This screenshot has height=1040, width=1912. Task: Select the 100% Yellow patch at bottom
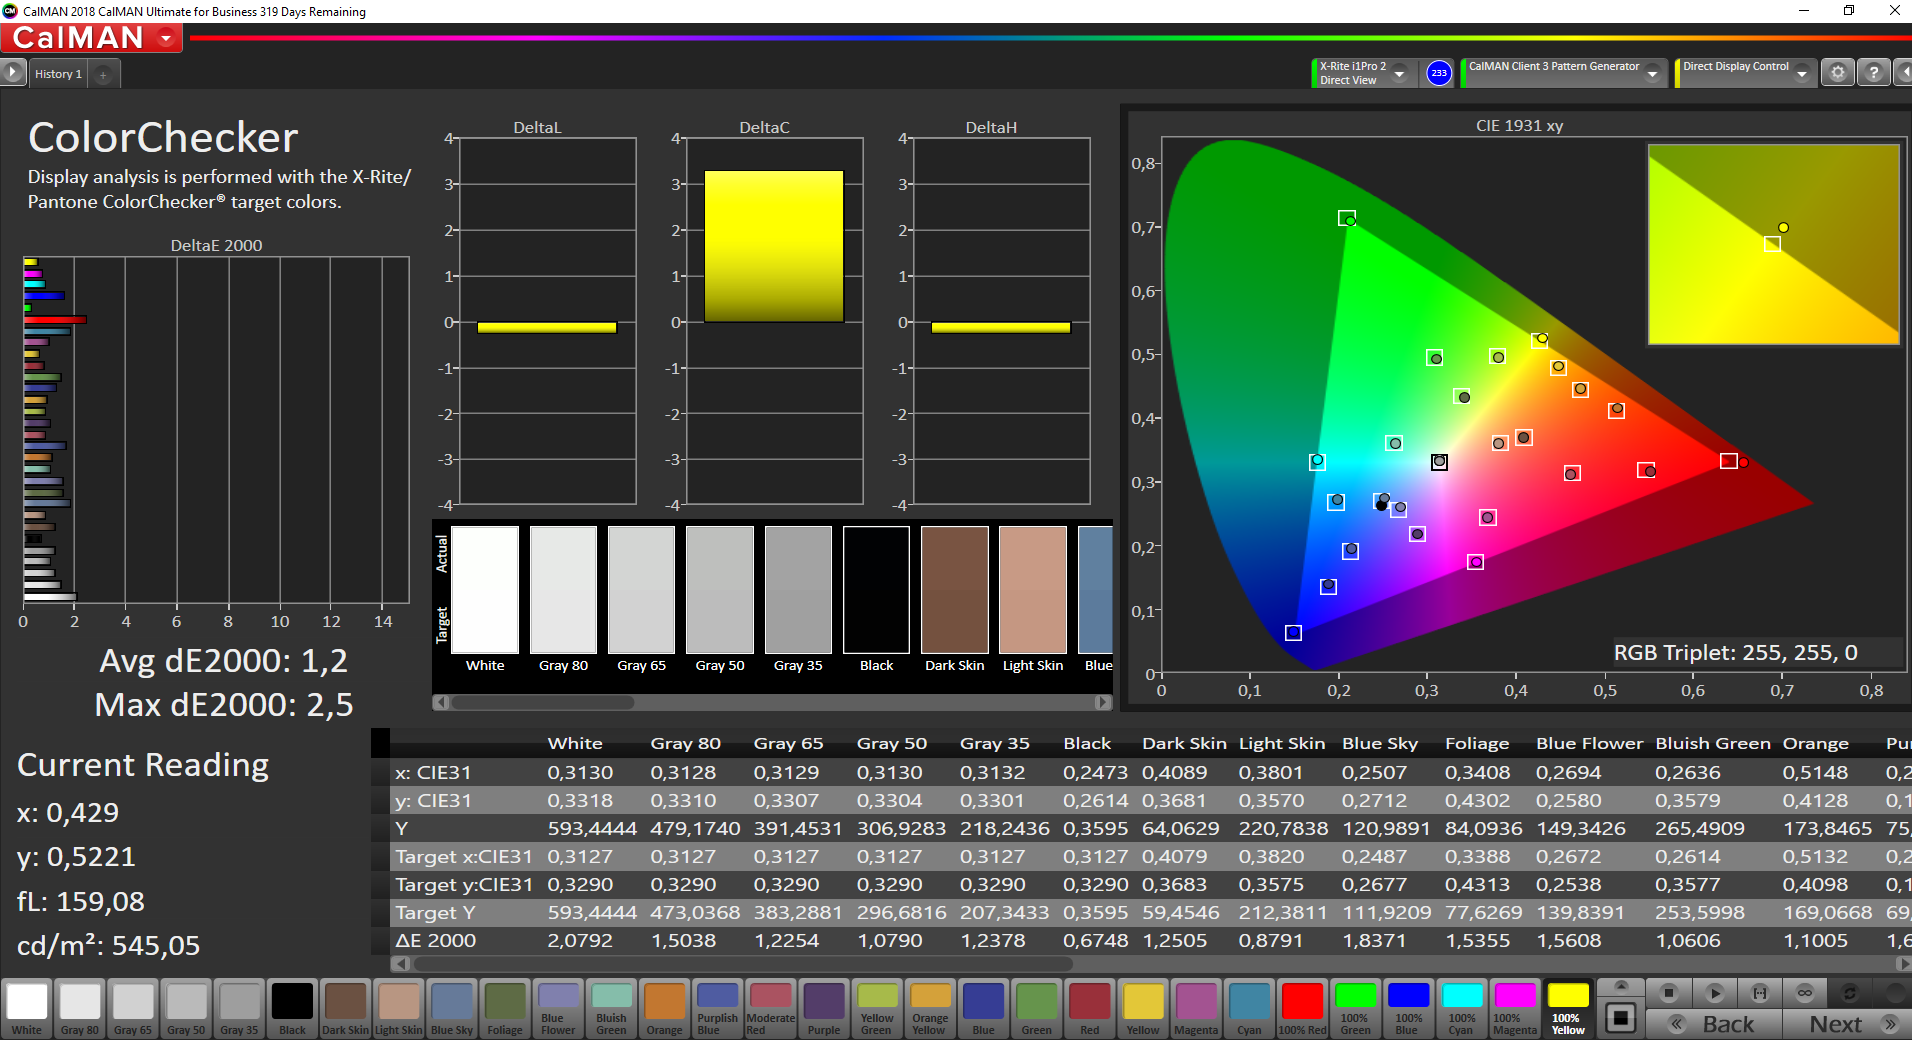1568,1009
